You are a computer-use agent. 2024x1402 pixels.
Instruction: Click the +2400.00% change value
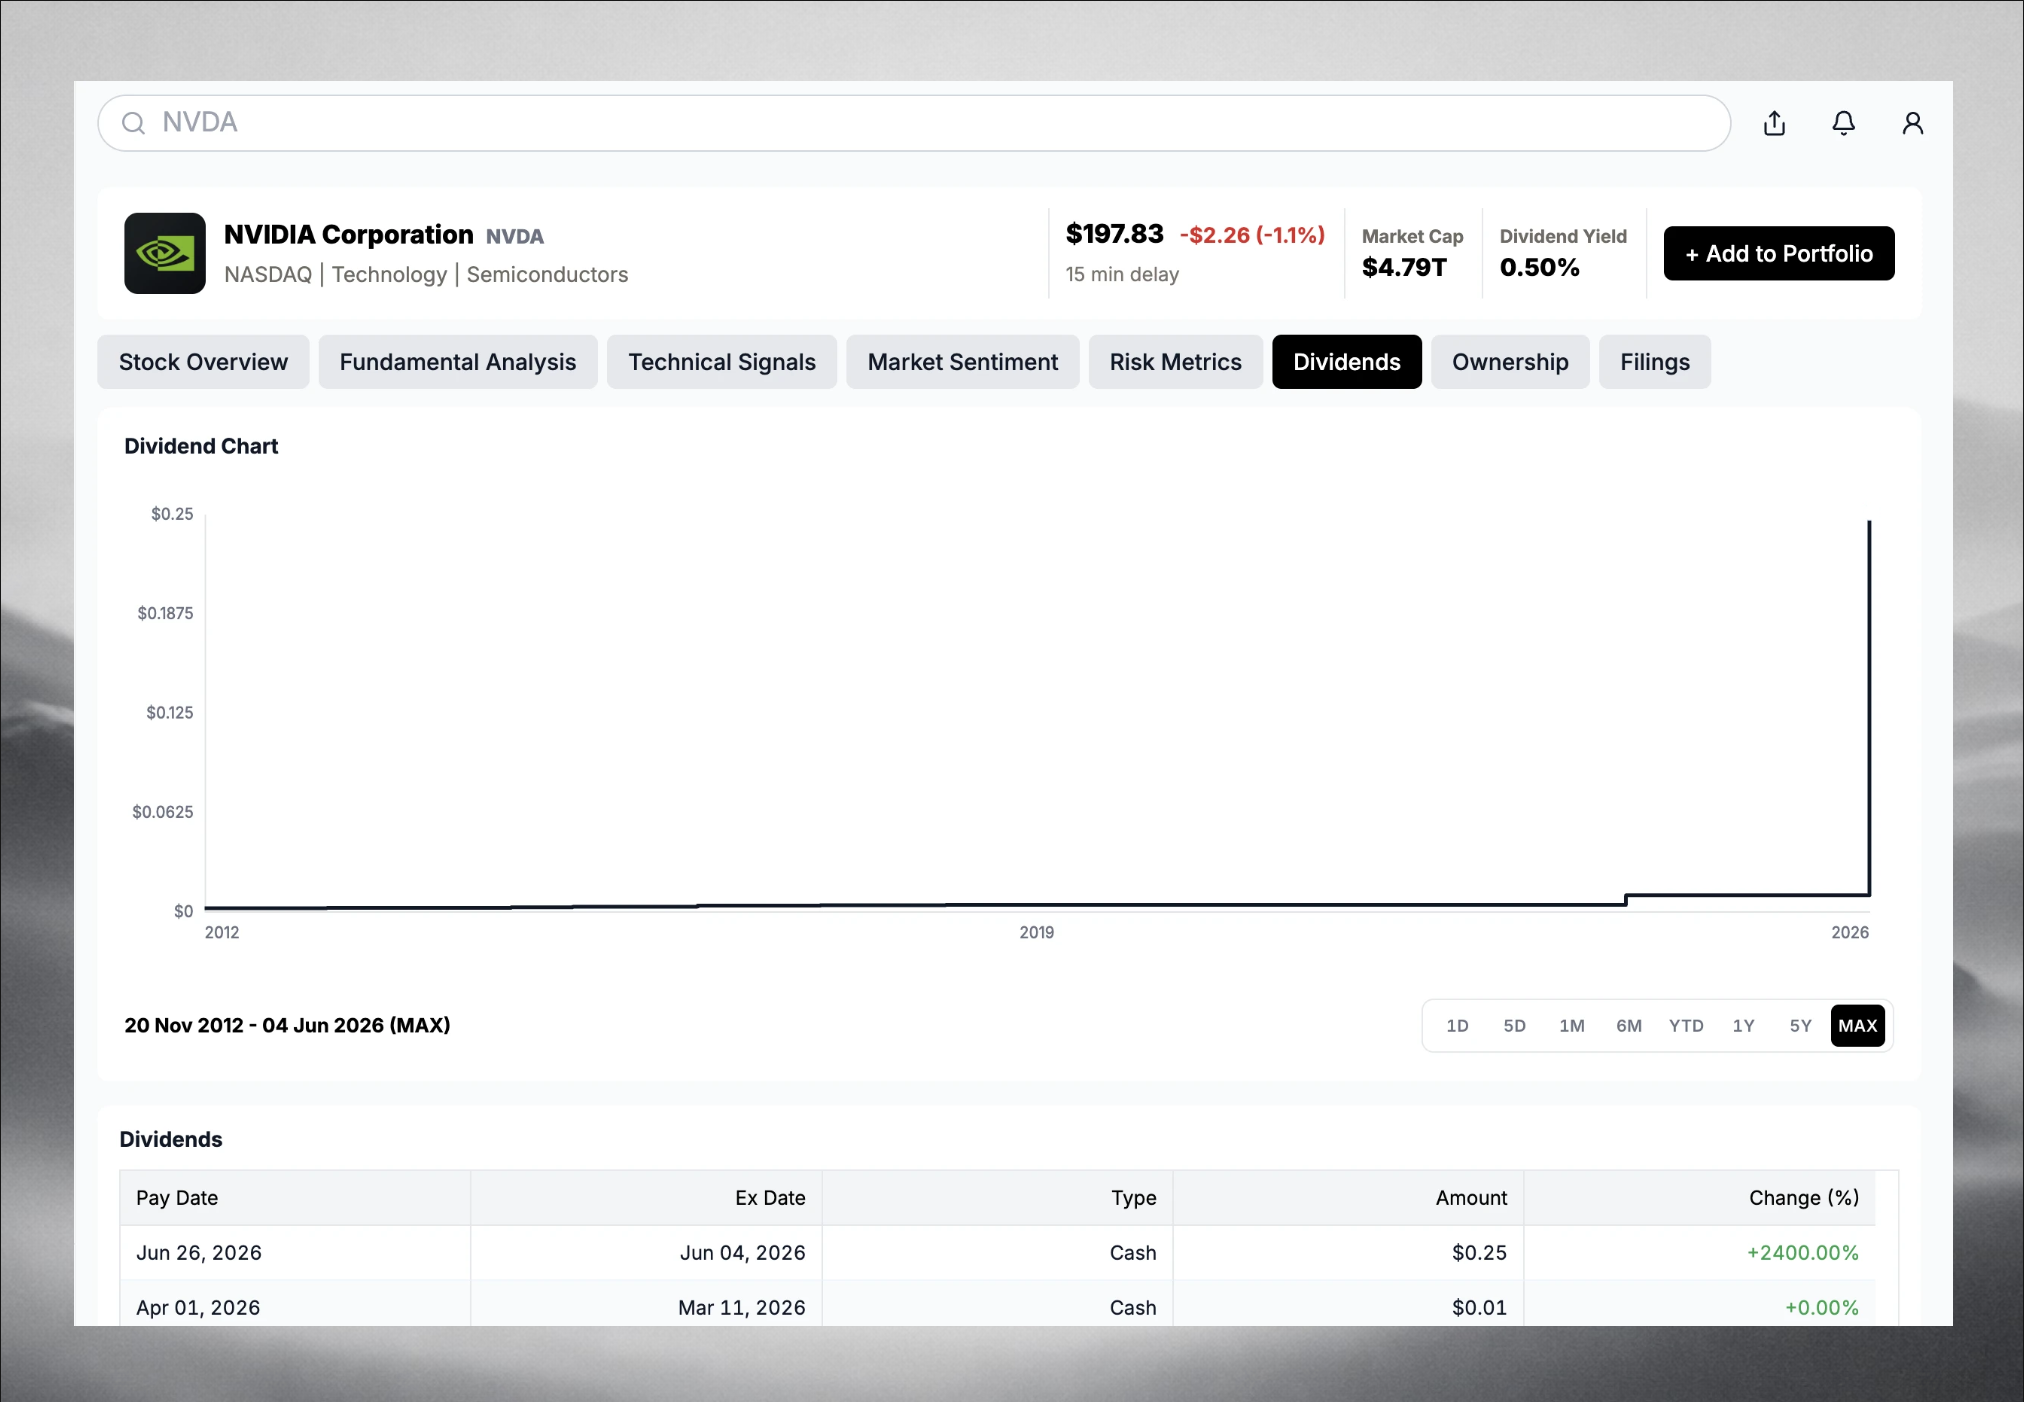click(x=1803, y=1253)
